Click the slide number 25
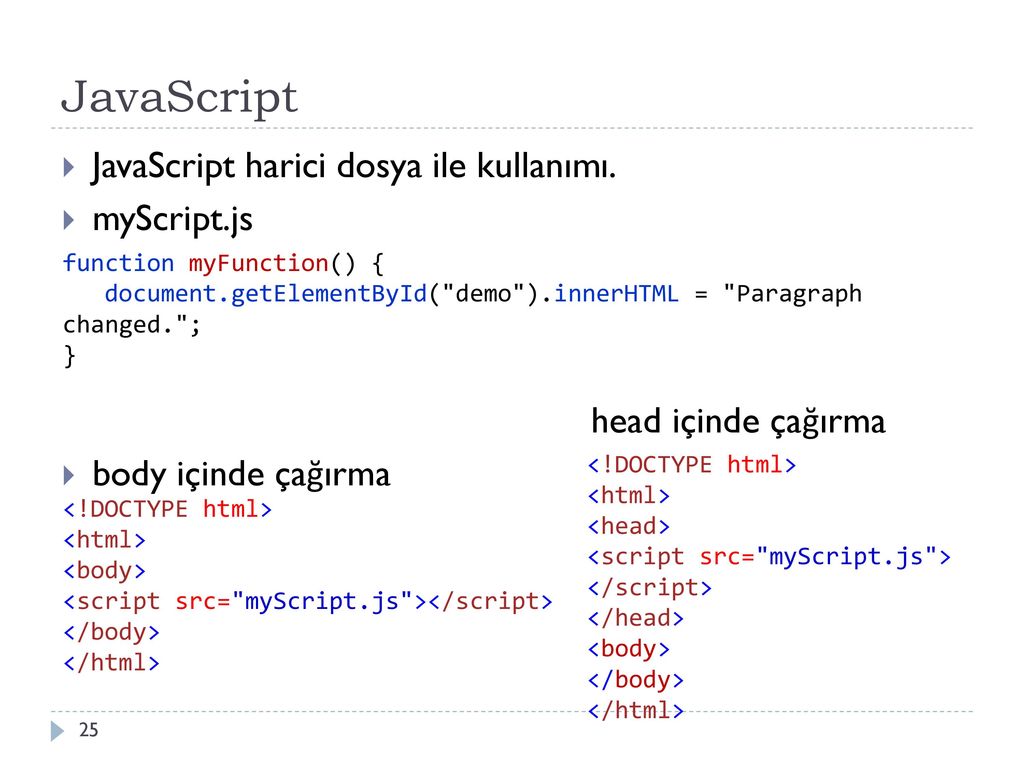The width and height of the screenshot is (1024, 768). 88,730
